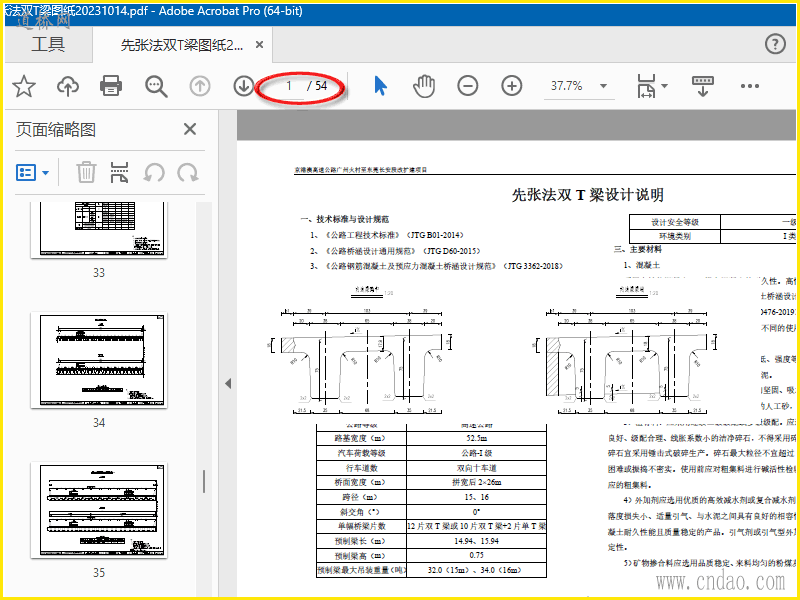Image resolution: width=800 pixels, height=600 pixels.
Task: Click the 环境类别 table cell
Action: 674,236
